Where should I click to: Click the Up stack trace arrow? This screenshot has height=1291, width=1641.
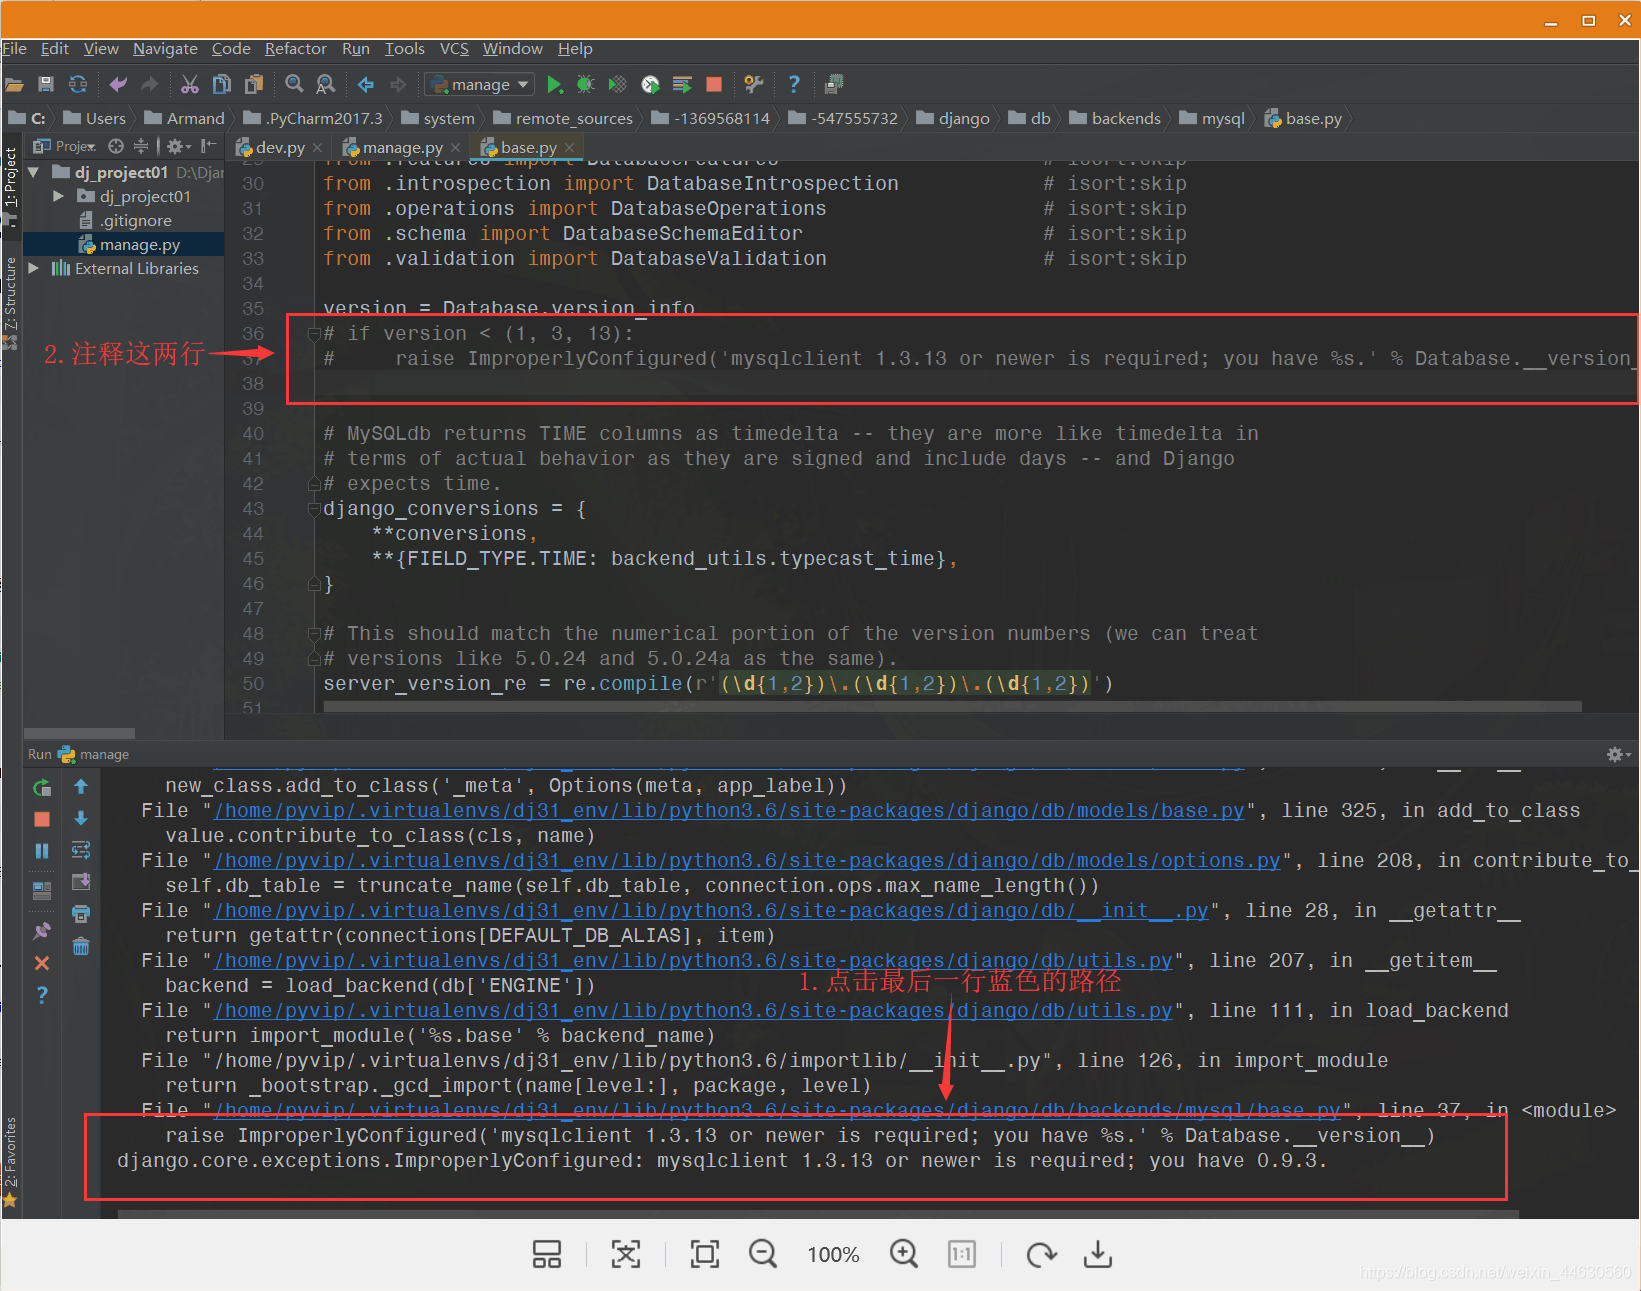pos(81,787)
